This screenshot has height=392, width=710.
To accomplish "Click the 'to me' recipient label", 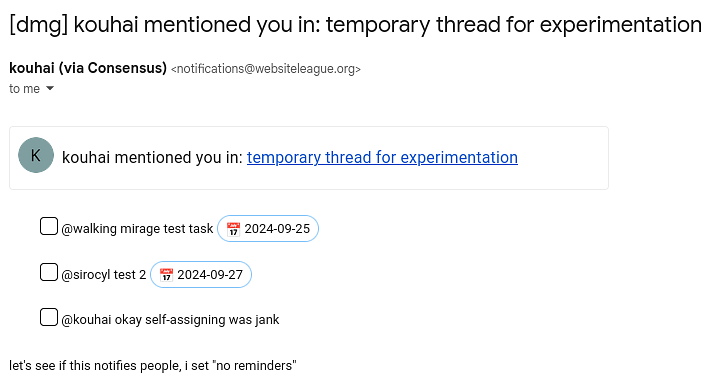I will 24,89.
